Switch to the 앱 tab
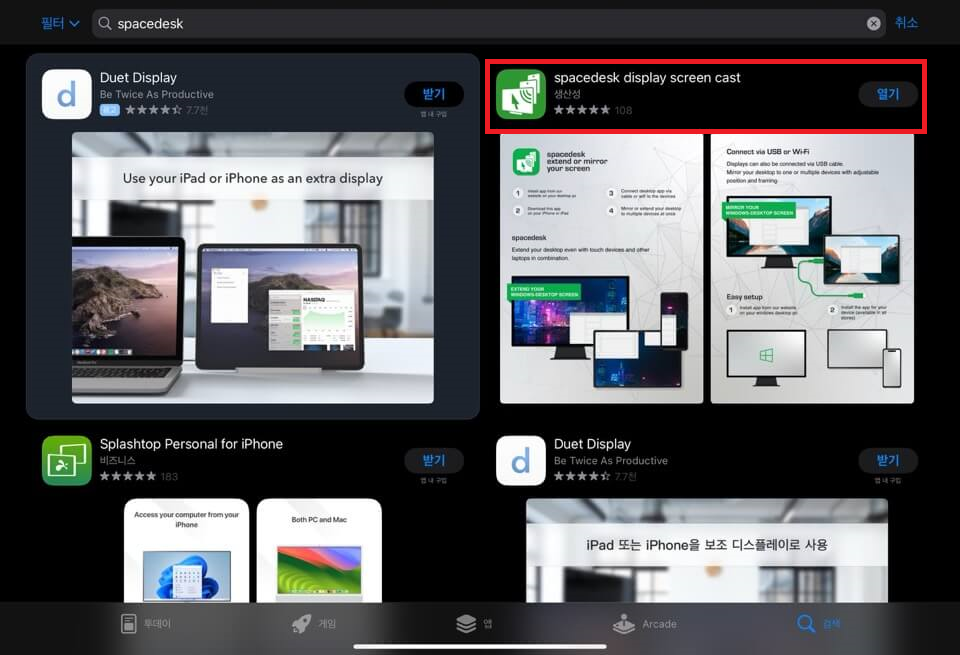 pyautogui.click(x=474, y=624)
